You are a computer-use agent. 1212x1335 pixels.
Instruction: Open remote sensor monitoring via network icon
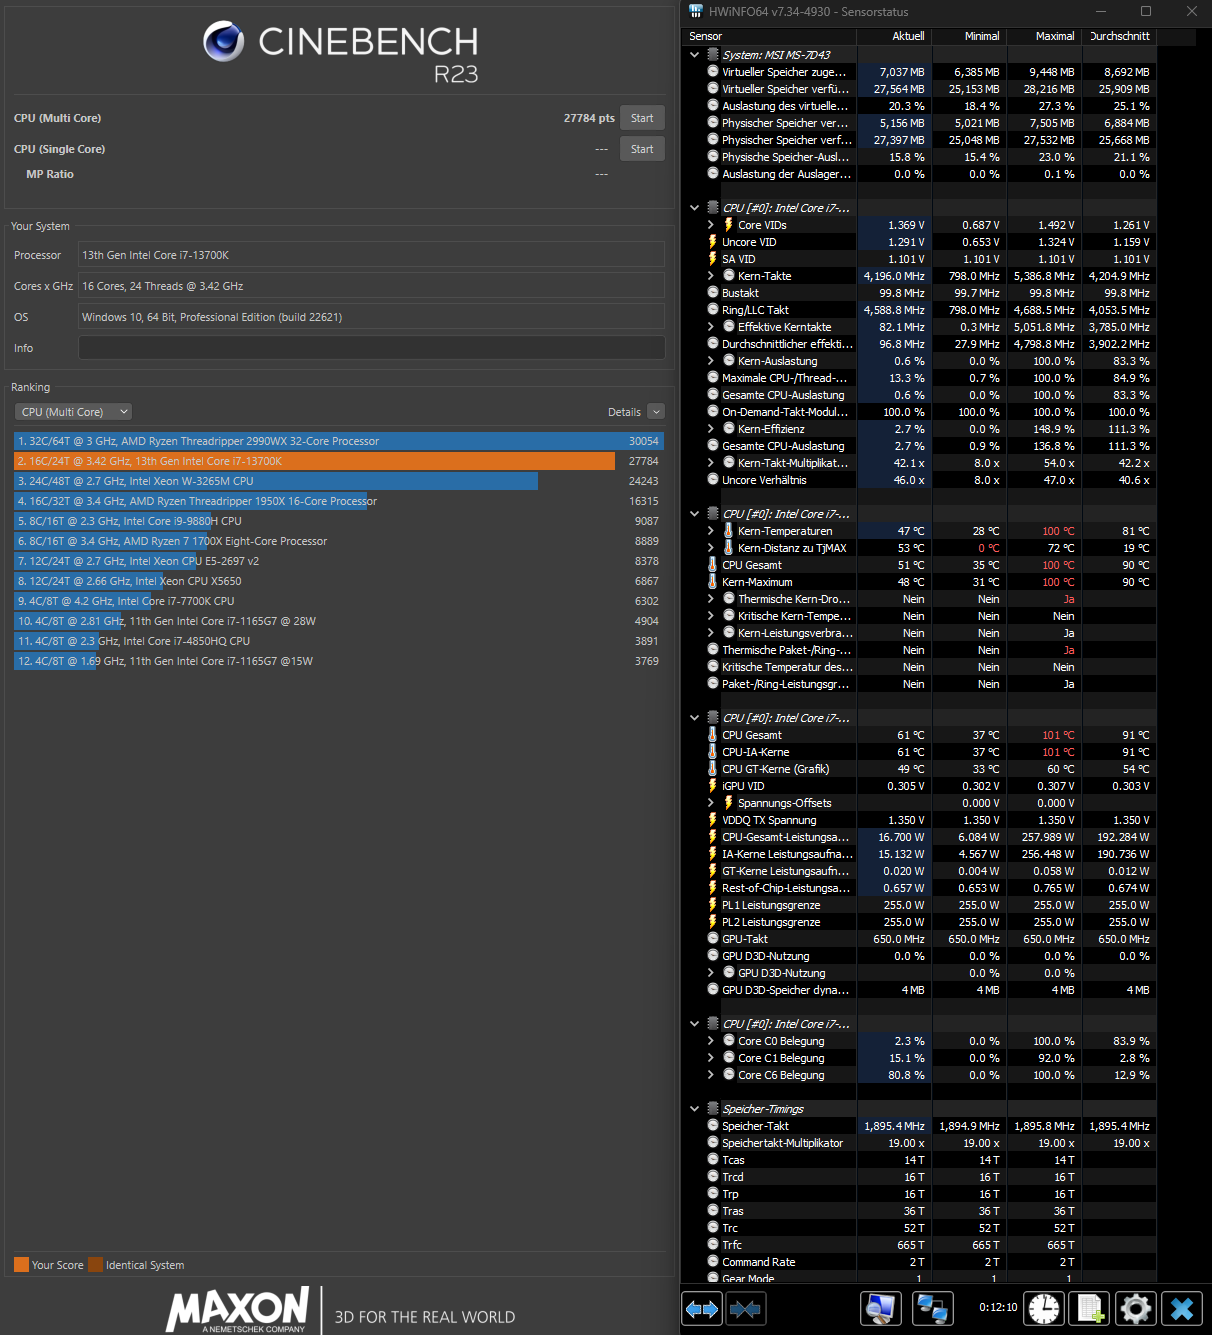933,1308
